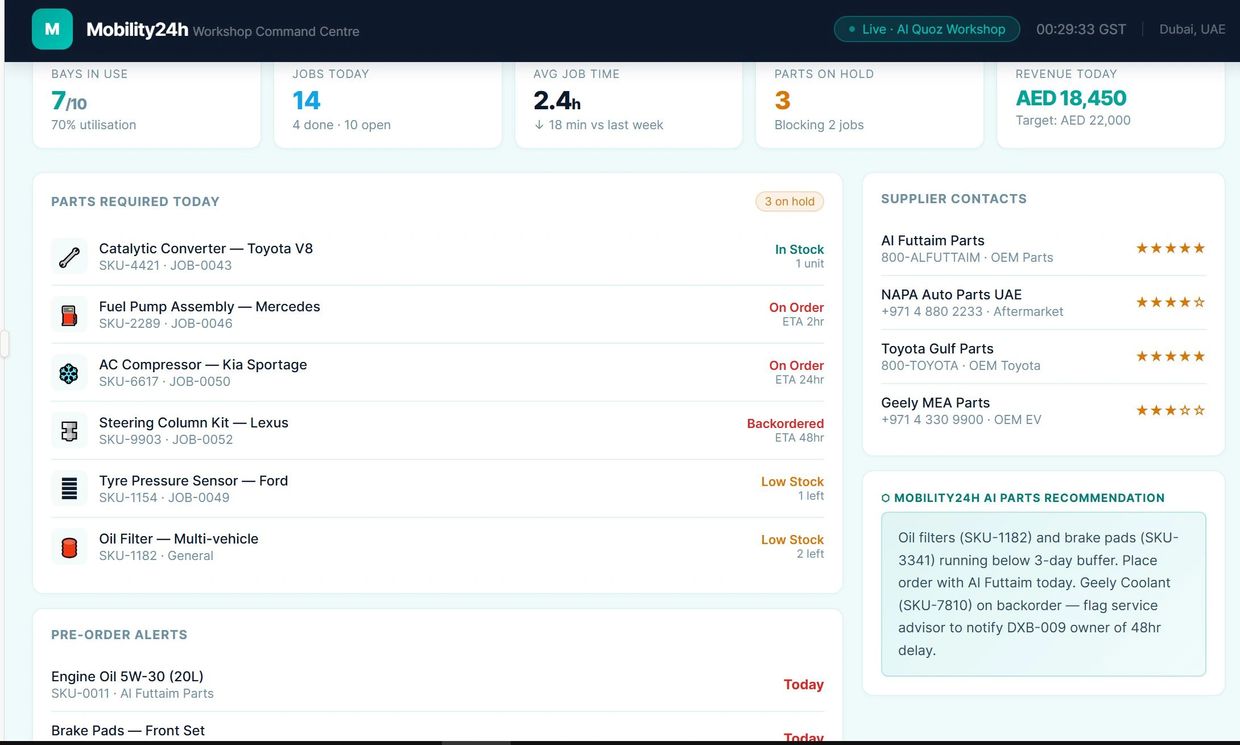Open the Bays In Use card

[147, 105]
